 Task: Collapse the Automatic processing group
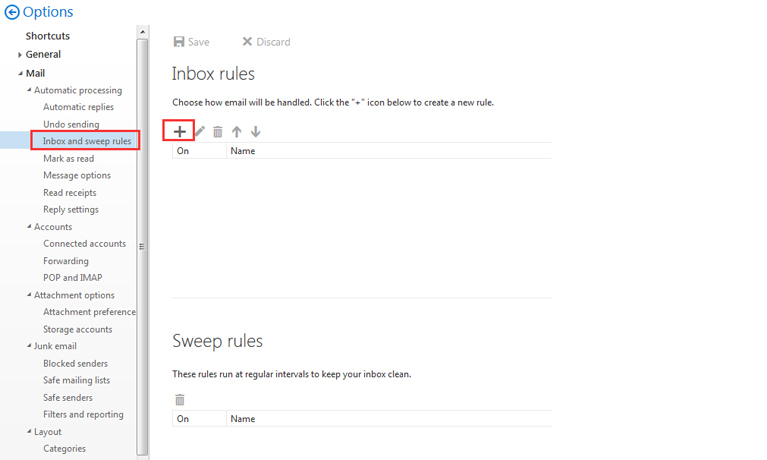[29, 90]
